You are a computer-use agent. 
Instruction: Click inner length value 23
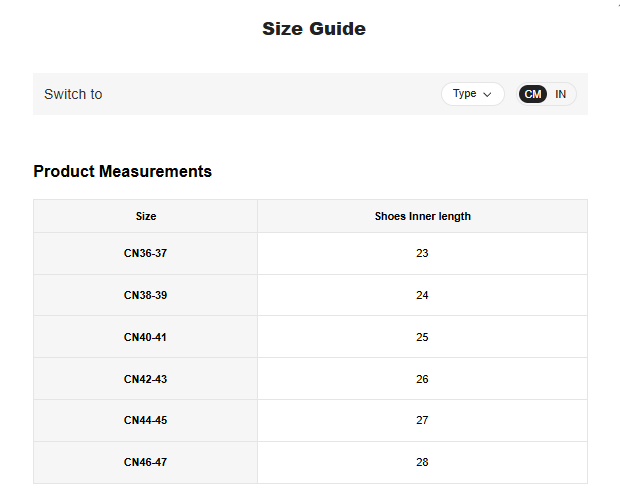[422, 254]
